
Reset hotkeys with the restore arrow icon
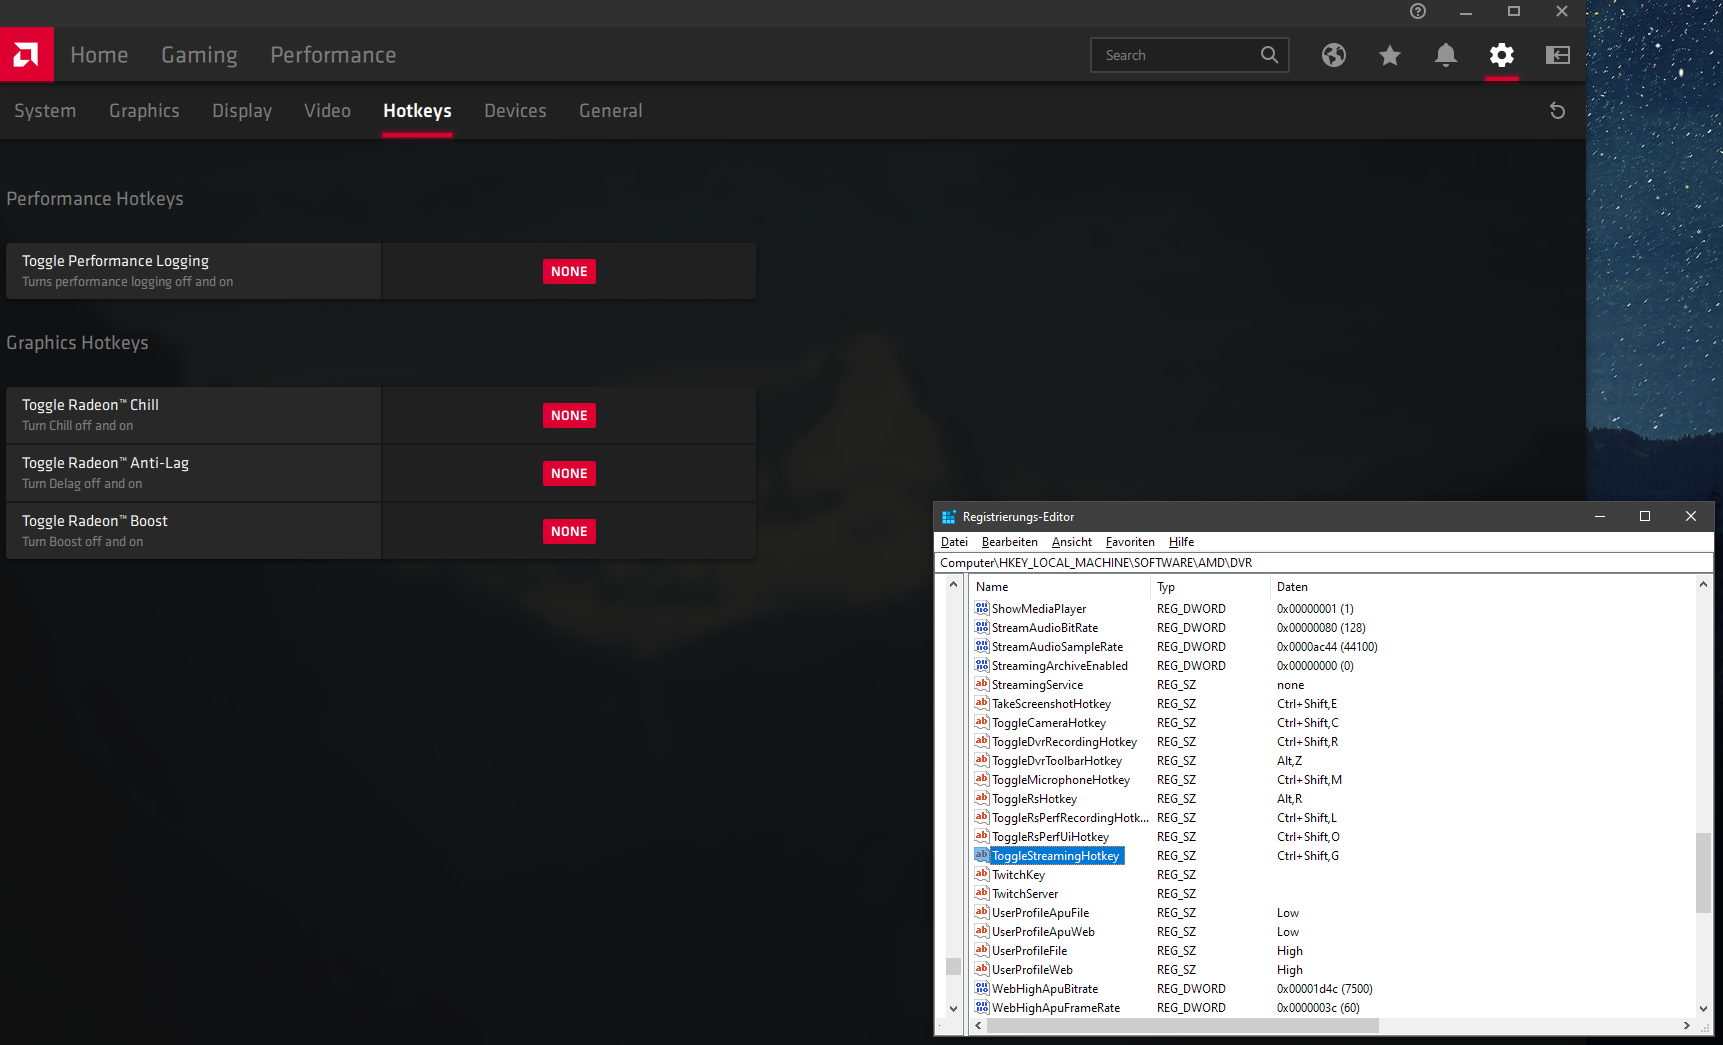(x=1557, y=110)
